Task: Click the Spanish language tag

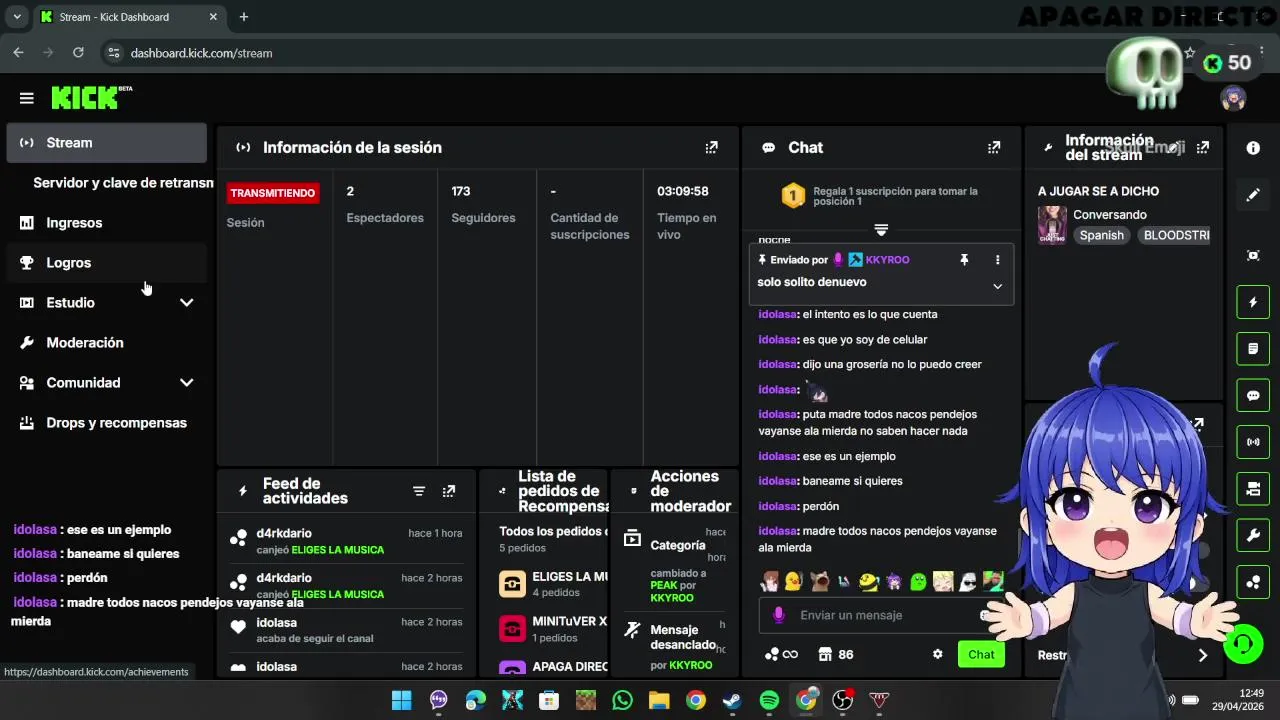Action: point(1101,235)
